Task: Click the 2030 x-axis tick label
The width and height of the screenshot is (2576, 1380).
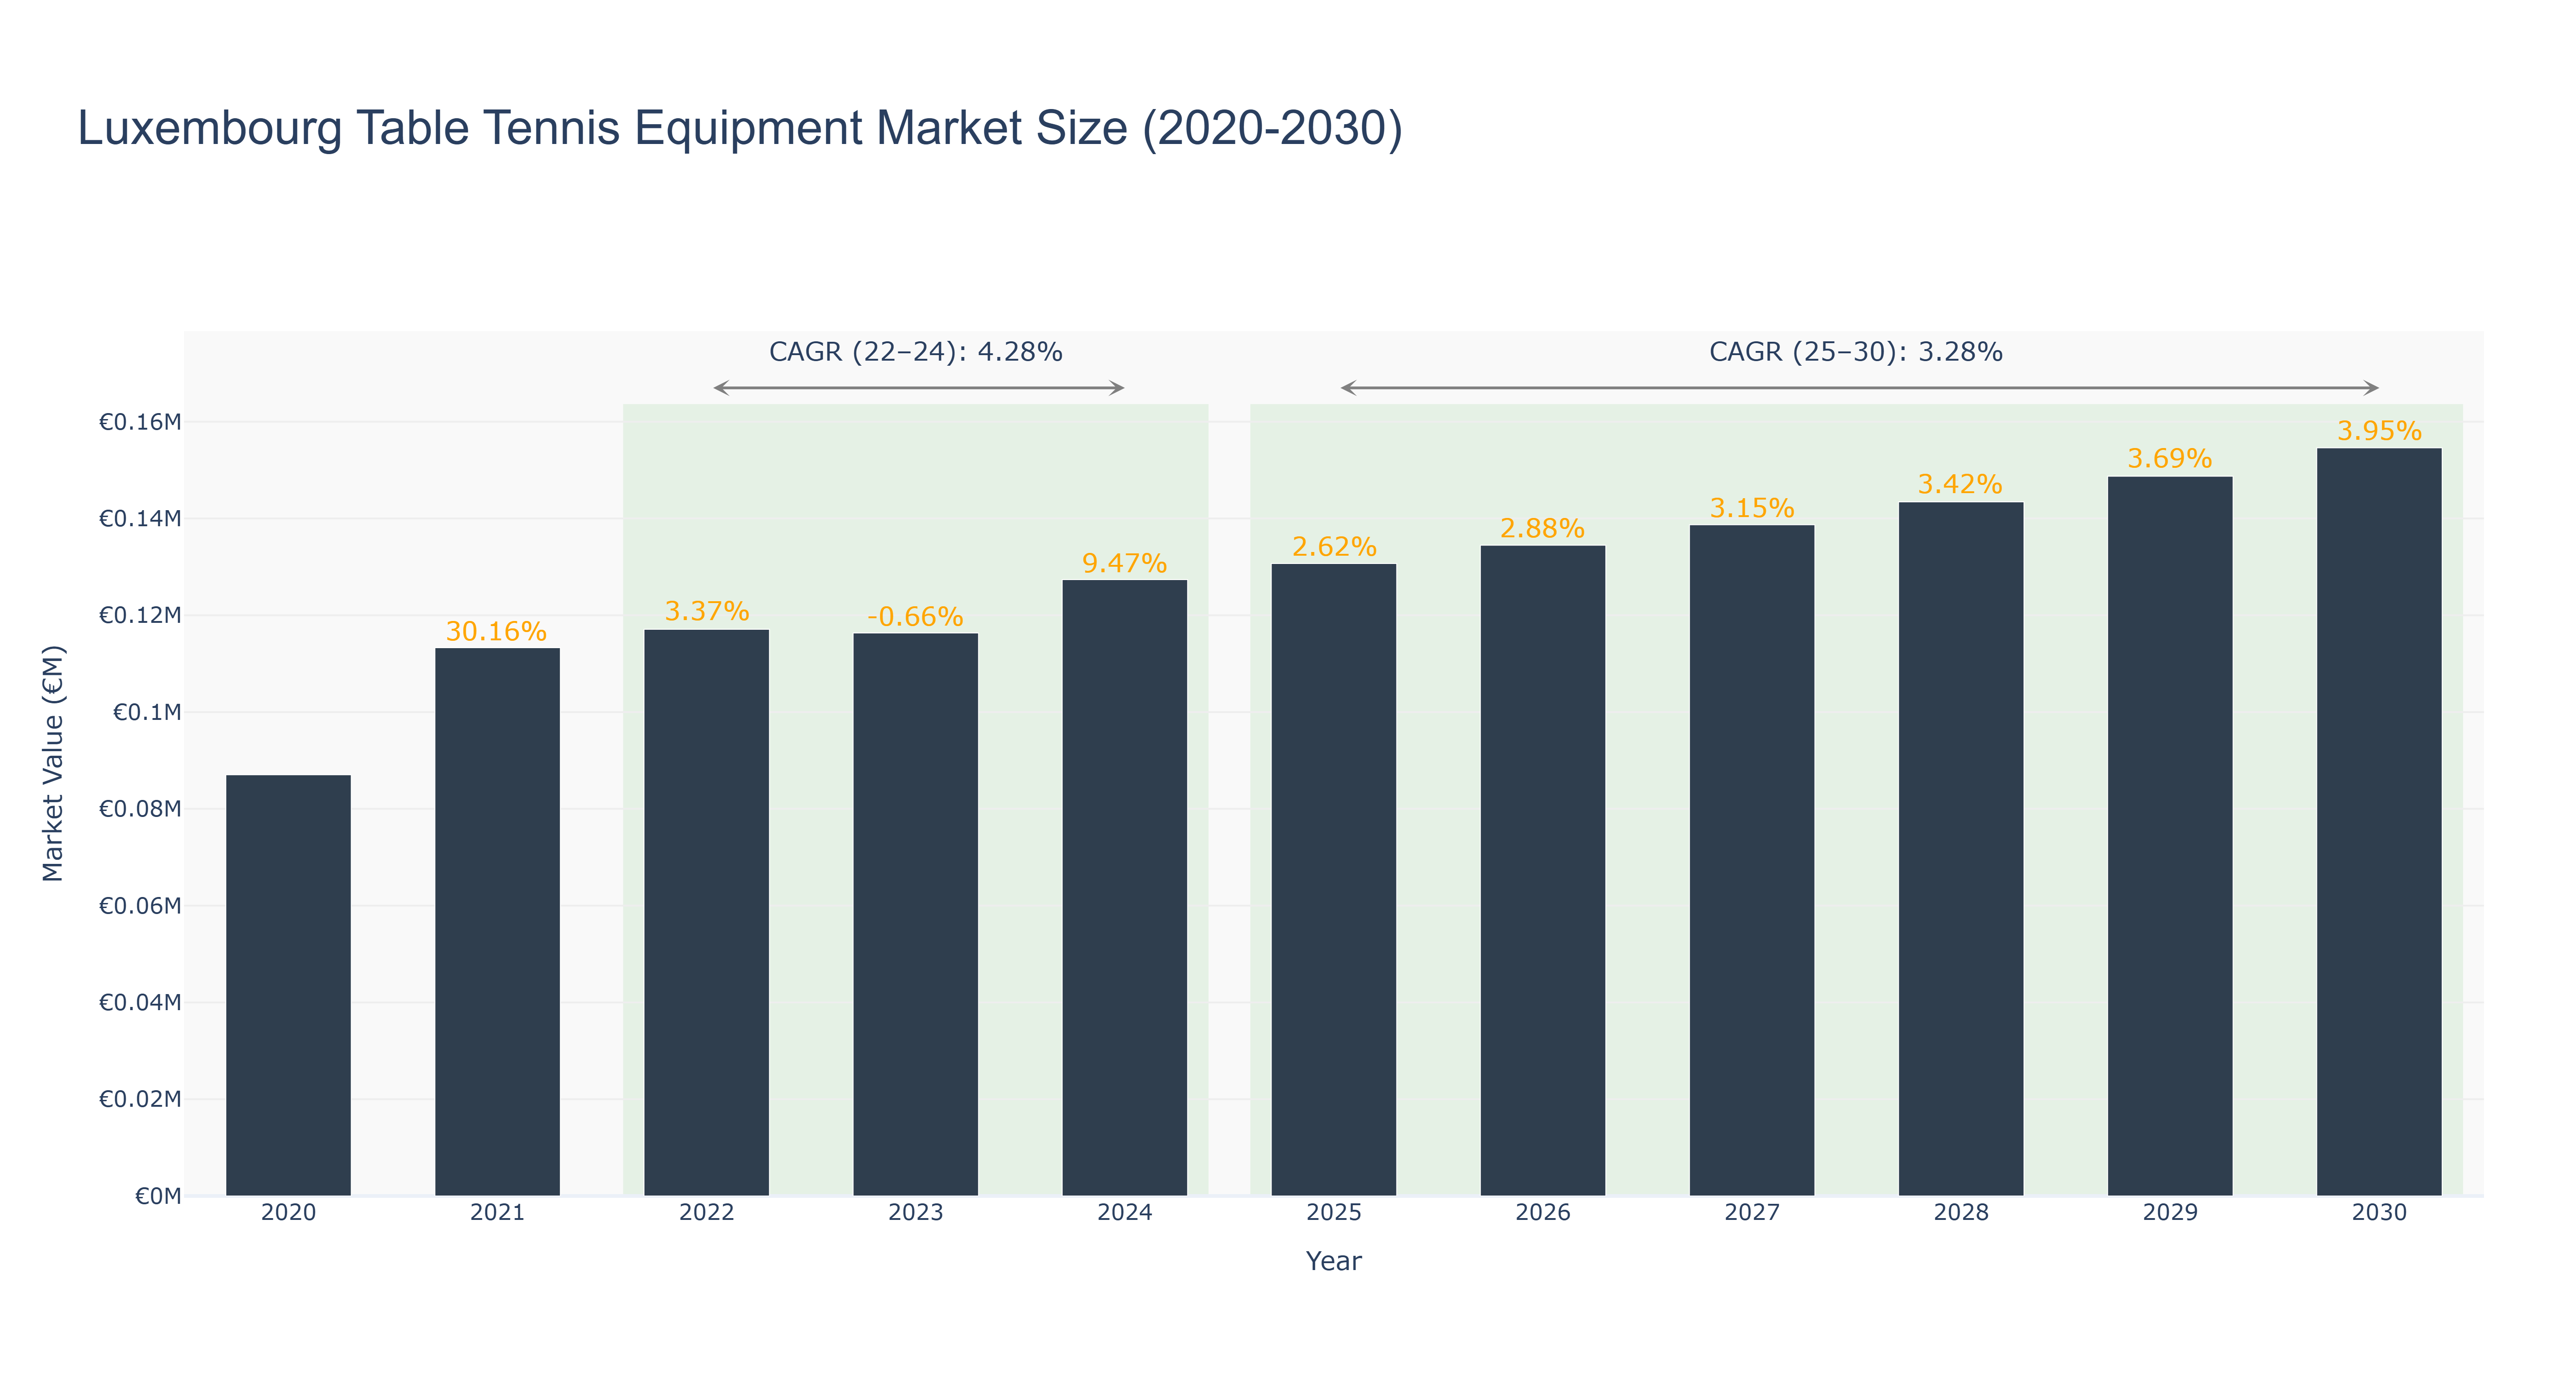Action: click(x=2378, y=1213)
